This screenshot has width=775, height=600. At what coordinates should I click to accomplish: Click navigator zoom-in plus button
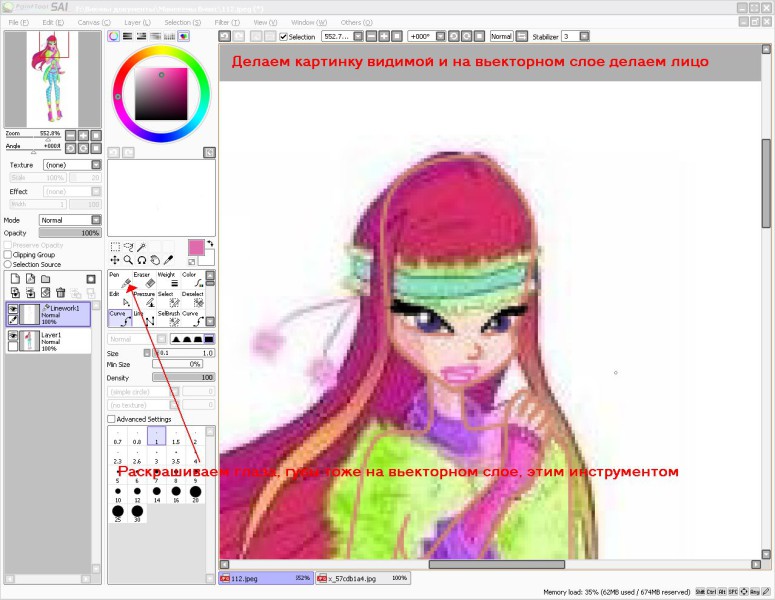tap(84, 135)
